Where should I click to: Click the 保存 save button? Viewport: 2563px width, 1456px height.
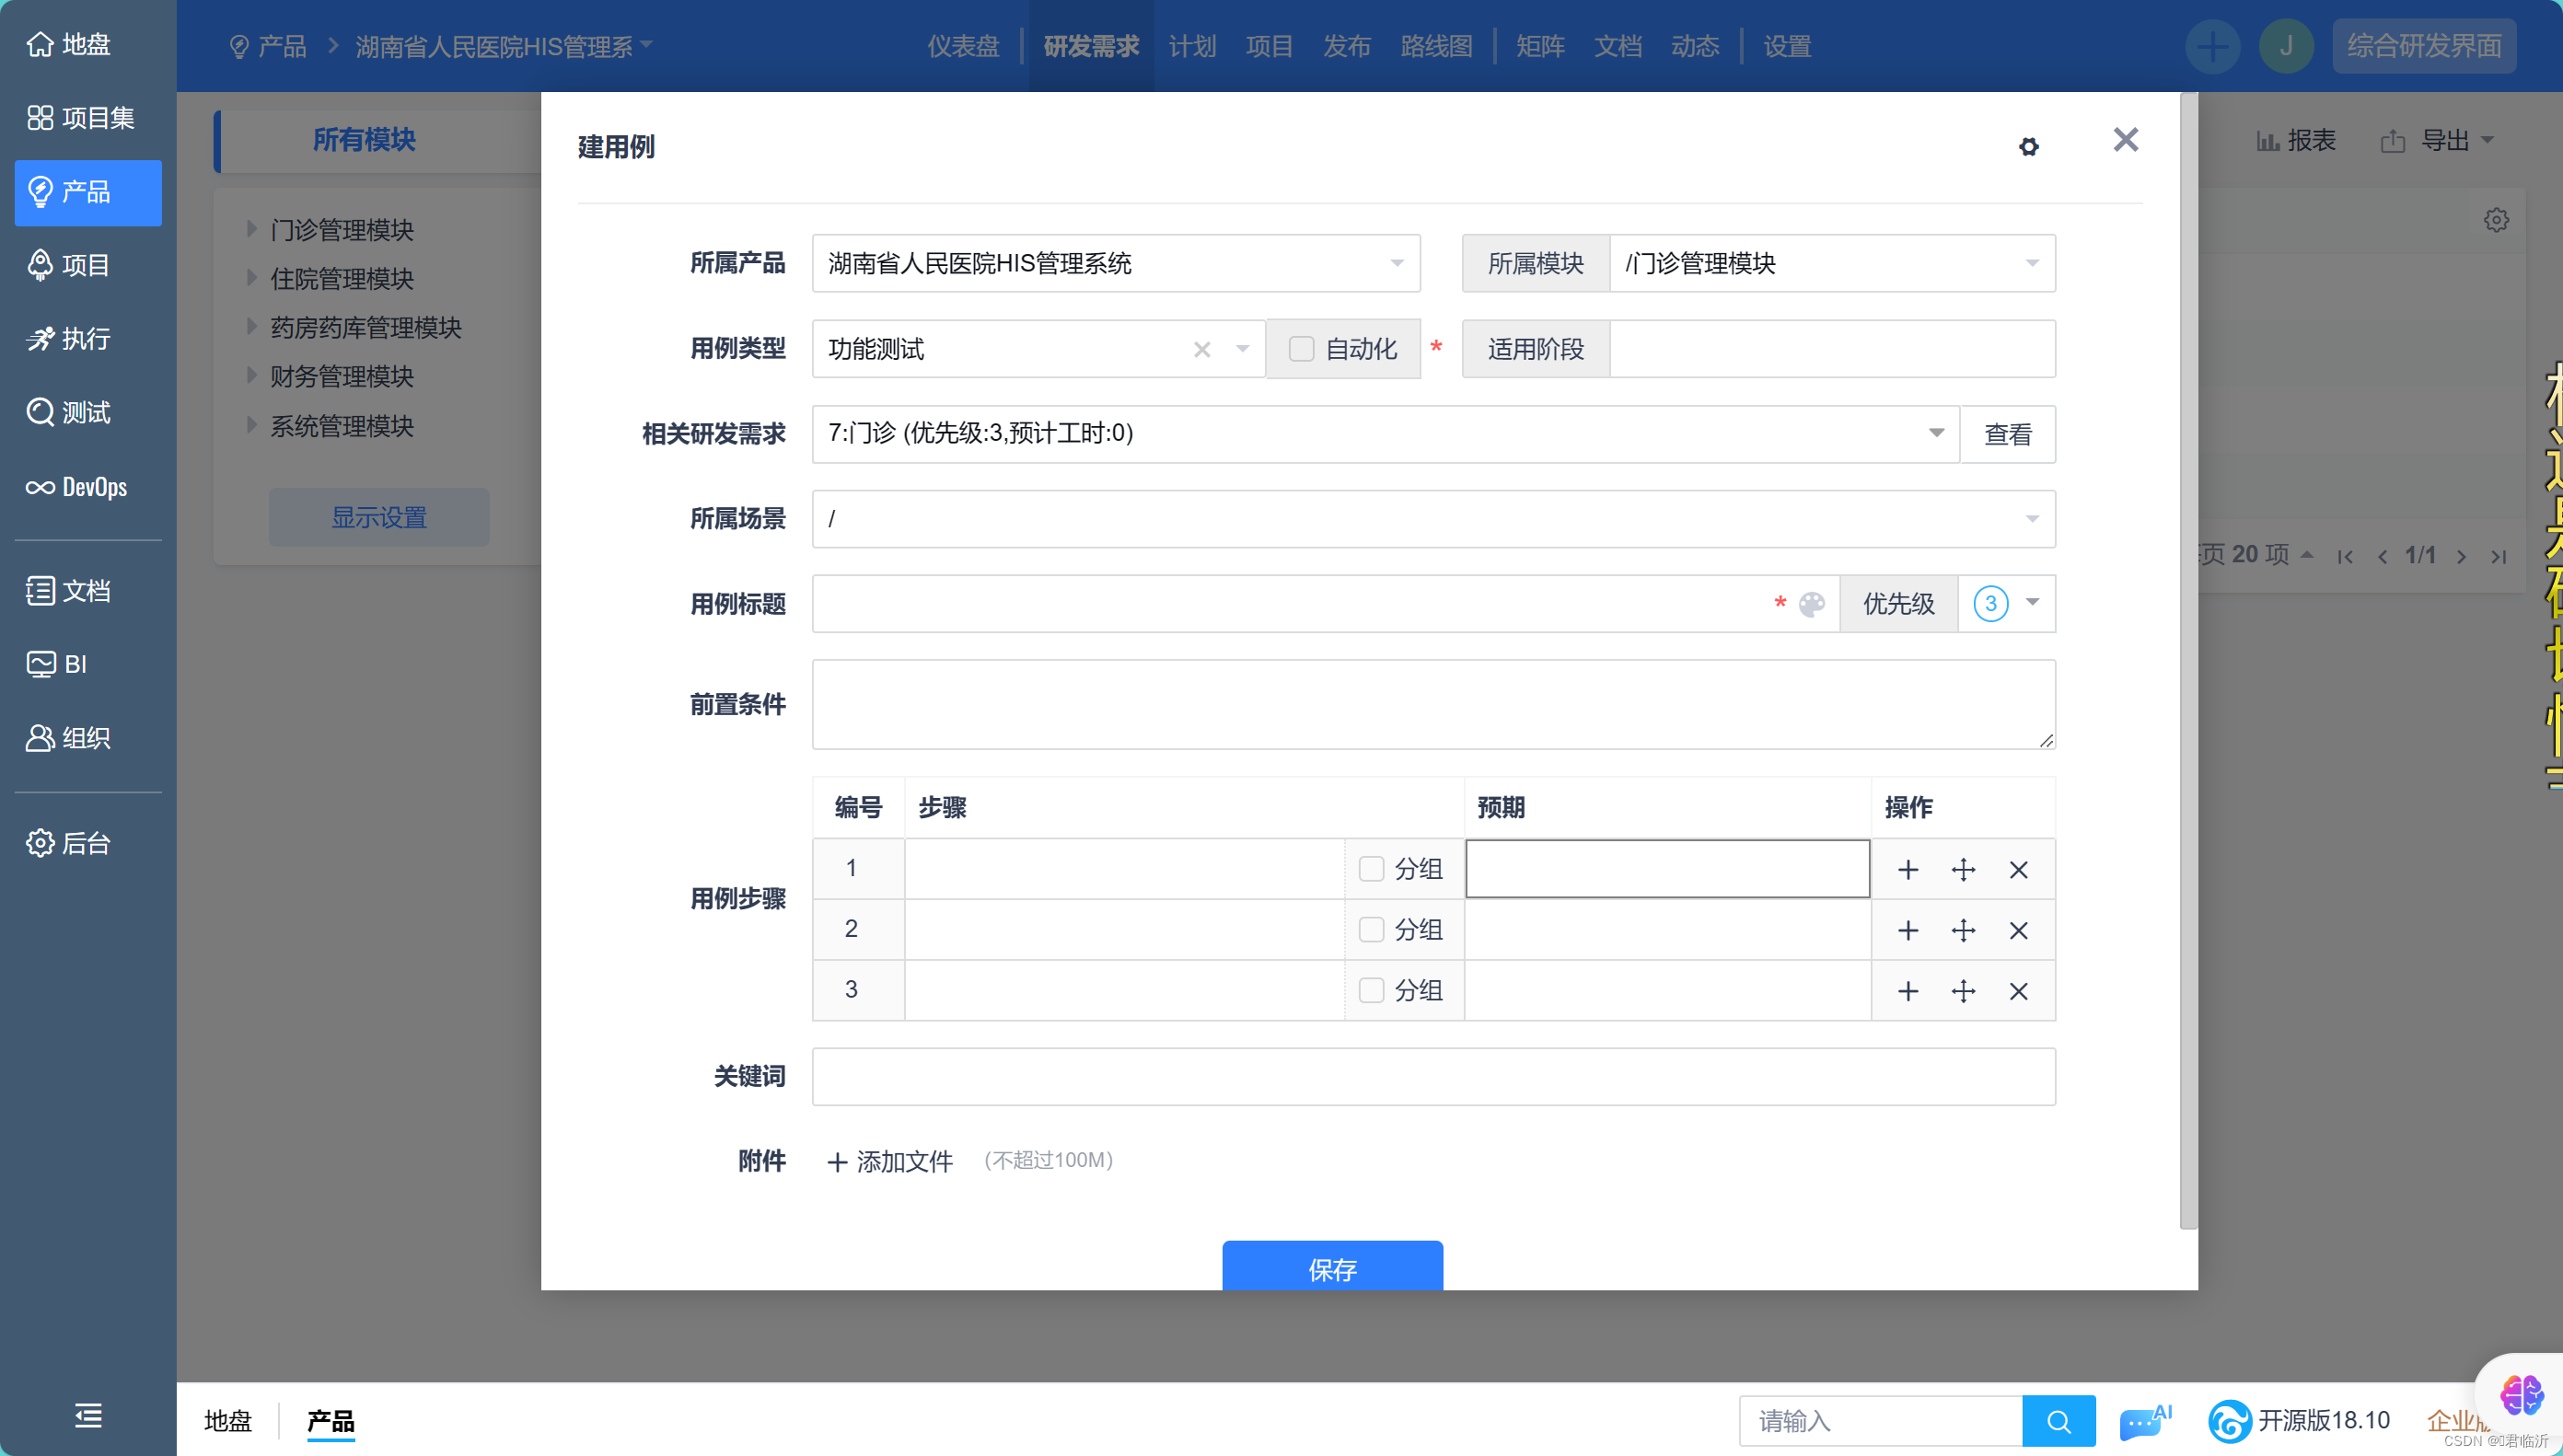pos(1331,1267)
